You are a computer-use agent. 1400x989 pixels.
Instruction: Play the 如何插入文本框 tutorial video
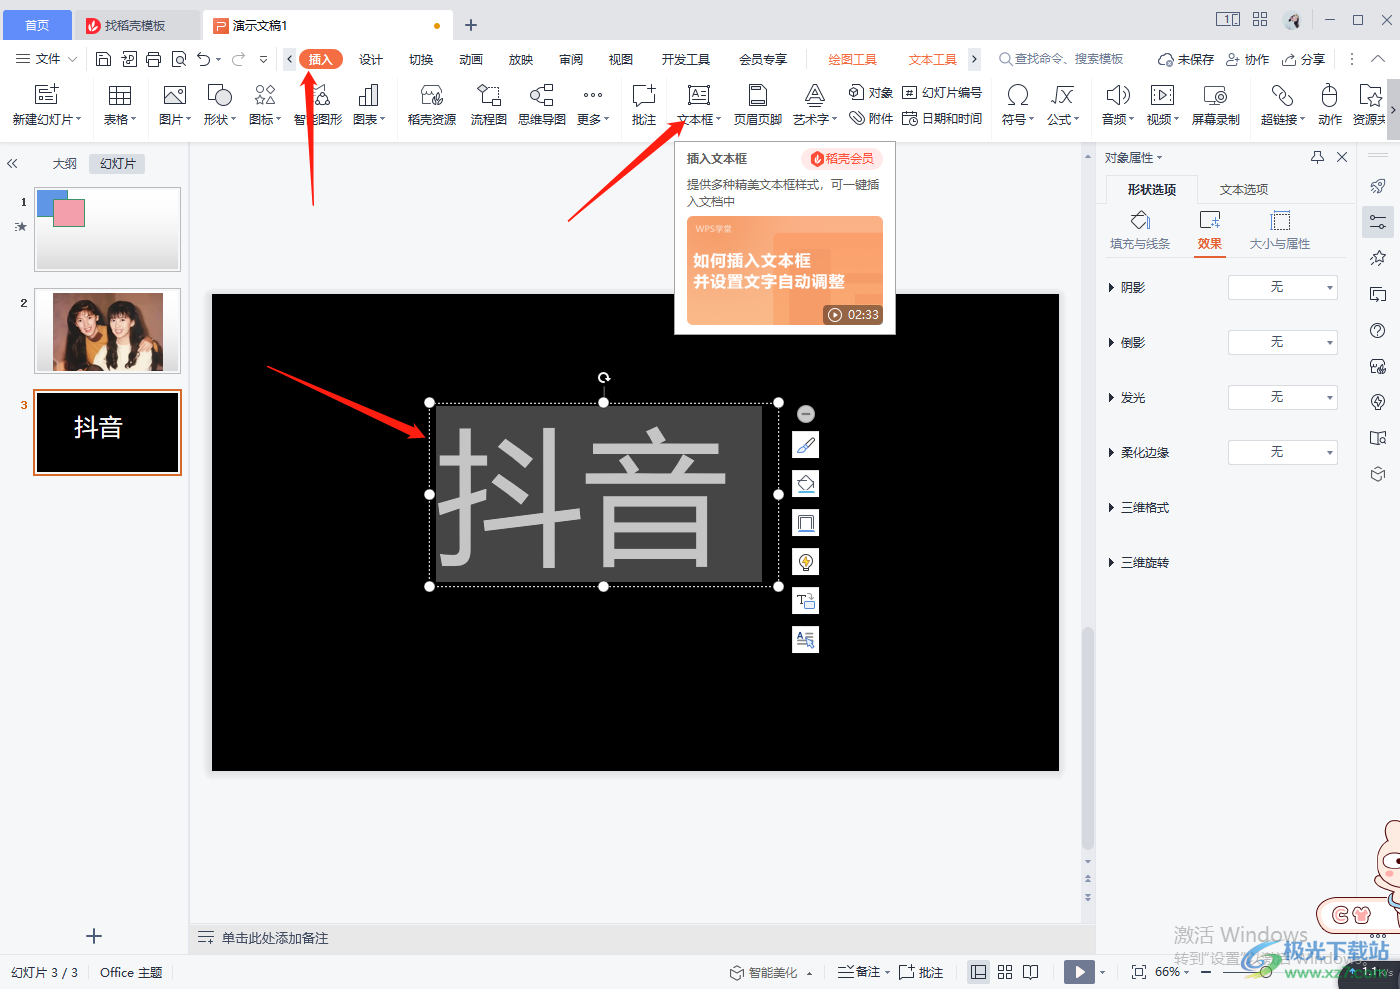[x=785, y=271]
